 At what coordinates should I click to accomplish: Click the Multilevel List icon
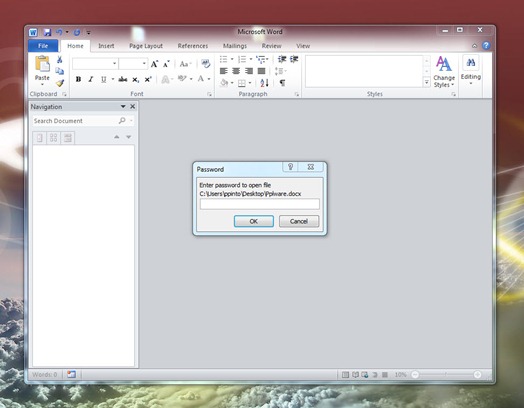(x=261, y=59)
